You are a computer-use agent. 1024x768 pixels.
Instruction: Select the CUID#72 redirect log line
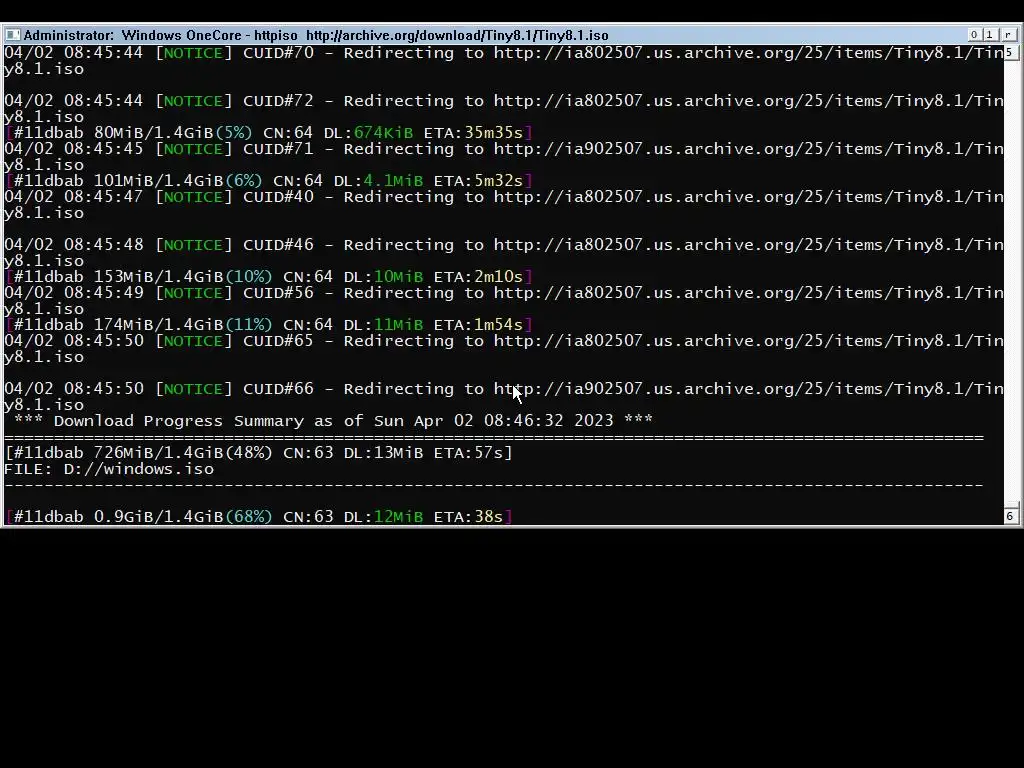tap(504, 109)
